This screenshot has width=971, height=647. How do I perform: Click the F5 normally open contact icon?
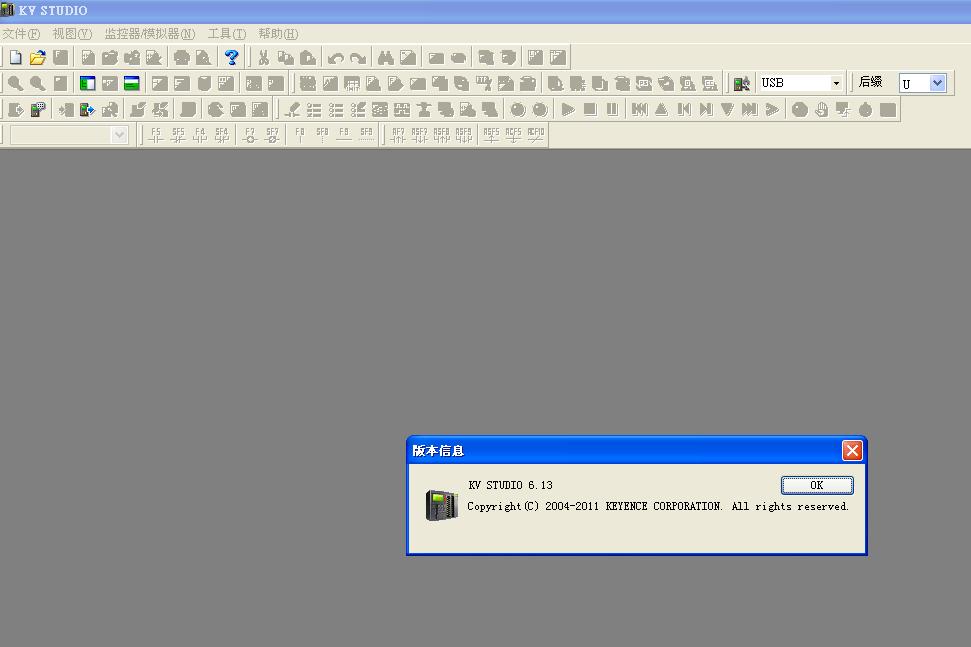(x=156, y=135)
